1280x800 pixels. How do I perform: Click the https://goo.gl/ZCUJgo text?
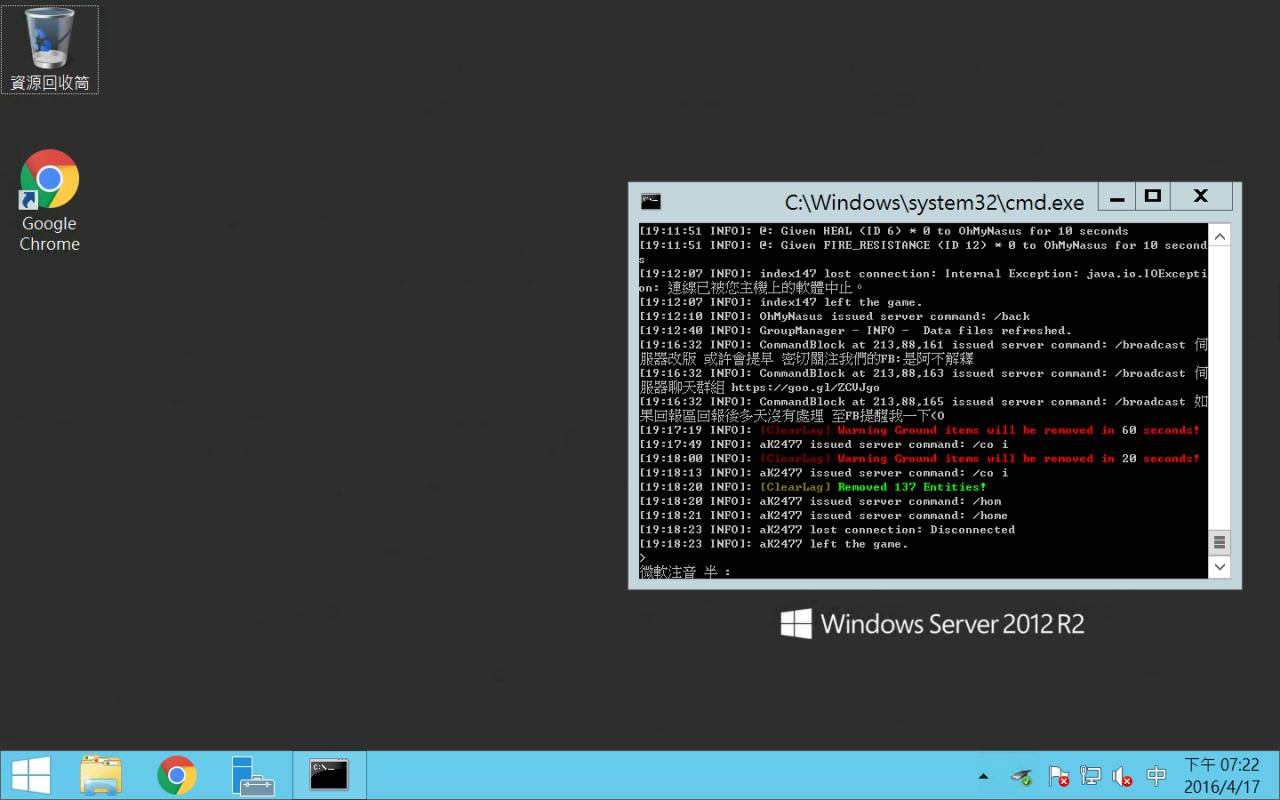point(805,387)
